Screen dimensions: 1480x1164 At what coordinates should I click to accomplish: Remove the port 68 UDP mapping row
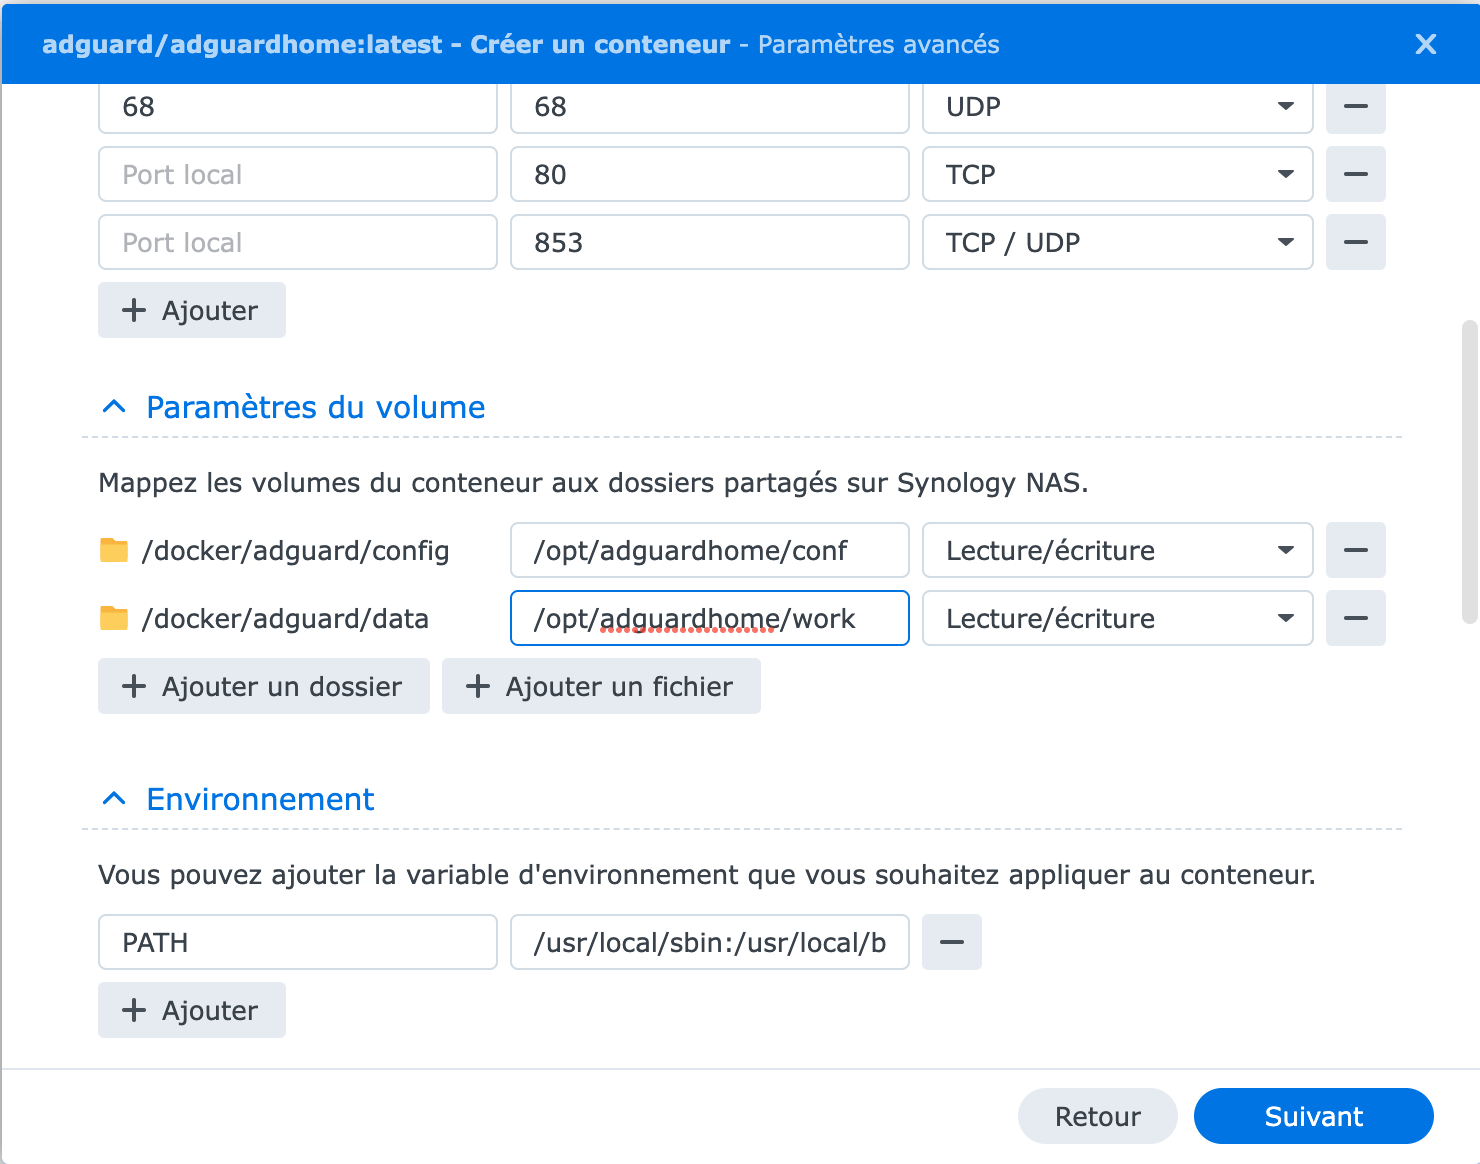1355,107
